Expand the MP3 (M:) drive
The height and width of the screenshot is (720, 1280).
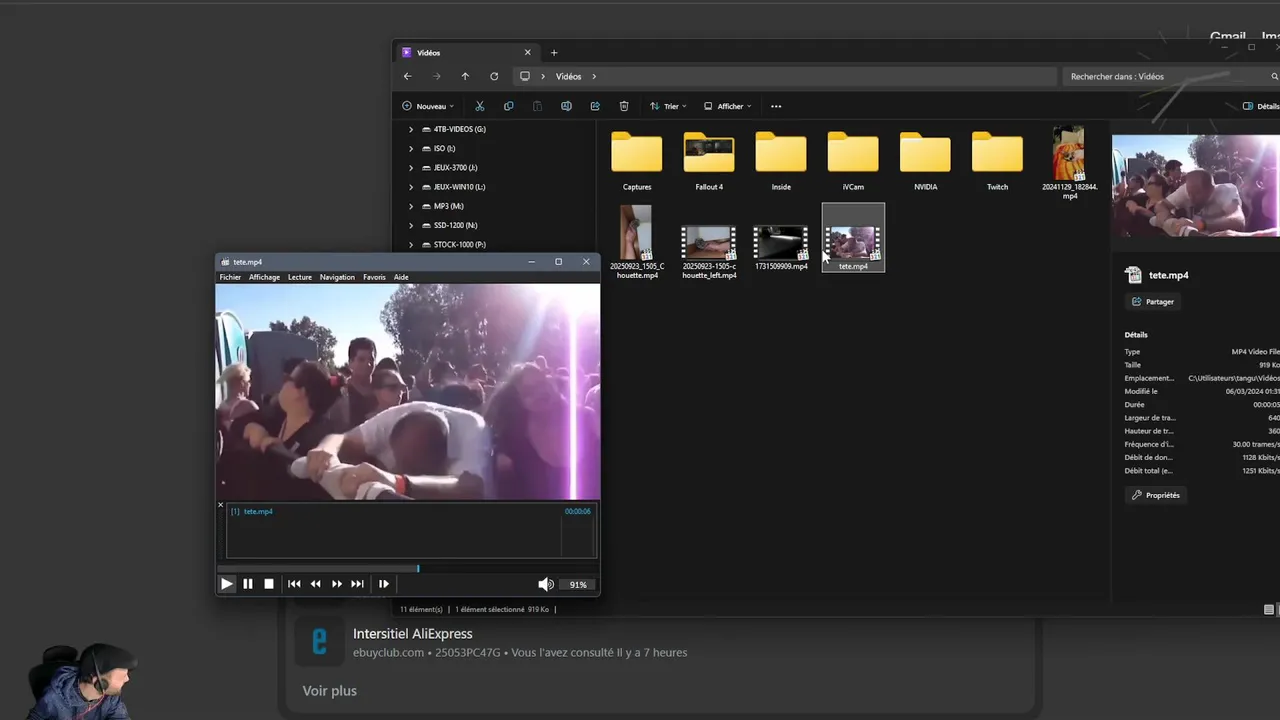coord(411,206)
